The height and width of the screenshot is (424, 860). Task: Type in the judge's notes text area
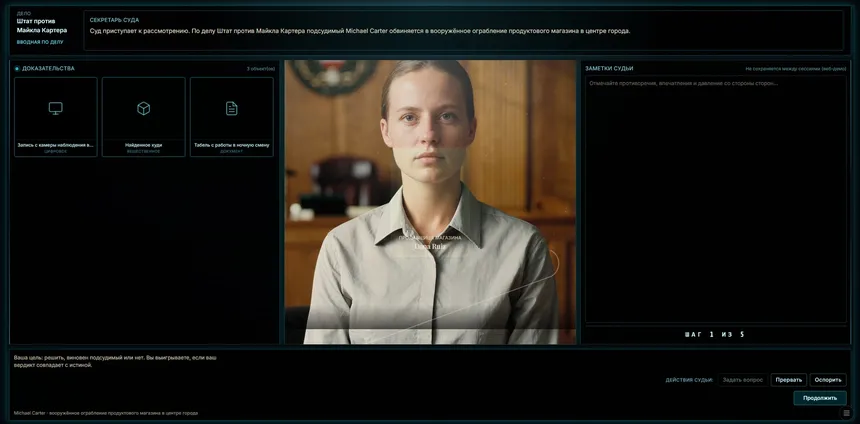click(x=715, y=200)
